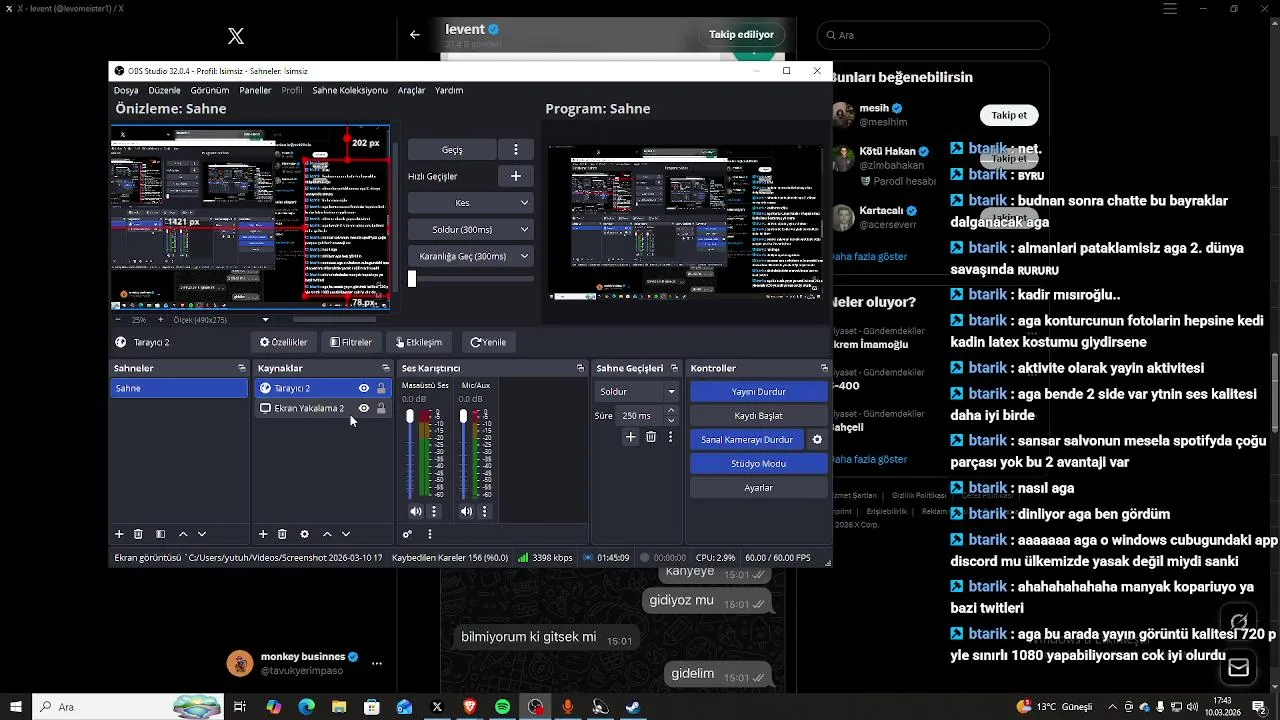Viewport: 1280px width, 720px height.
Task: Pop out the Sahneler dock panel
Action: pyautogui.click(x=241, y=368)
